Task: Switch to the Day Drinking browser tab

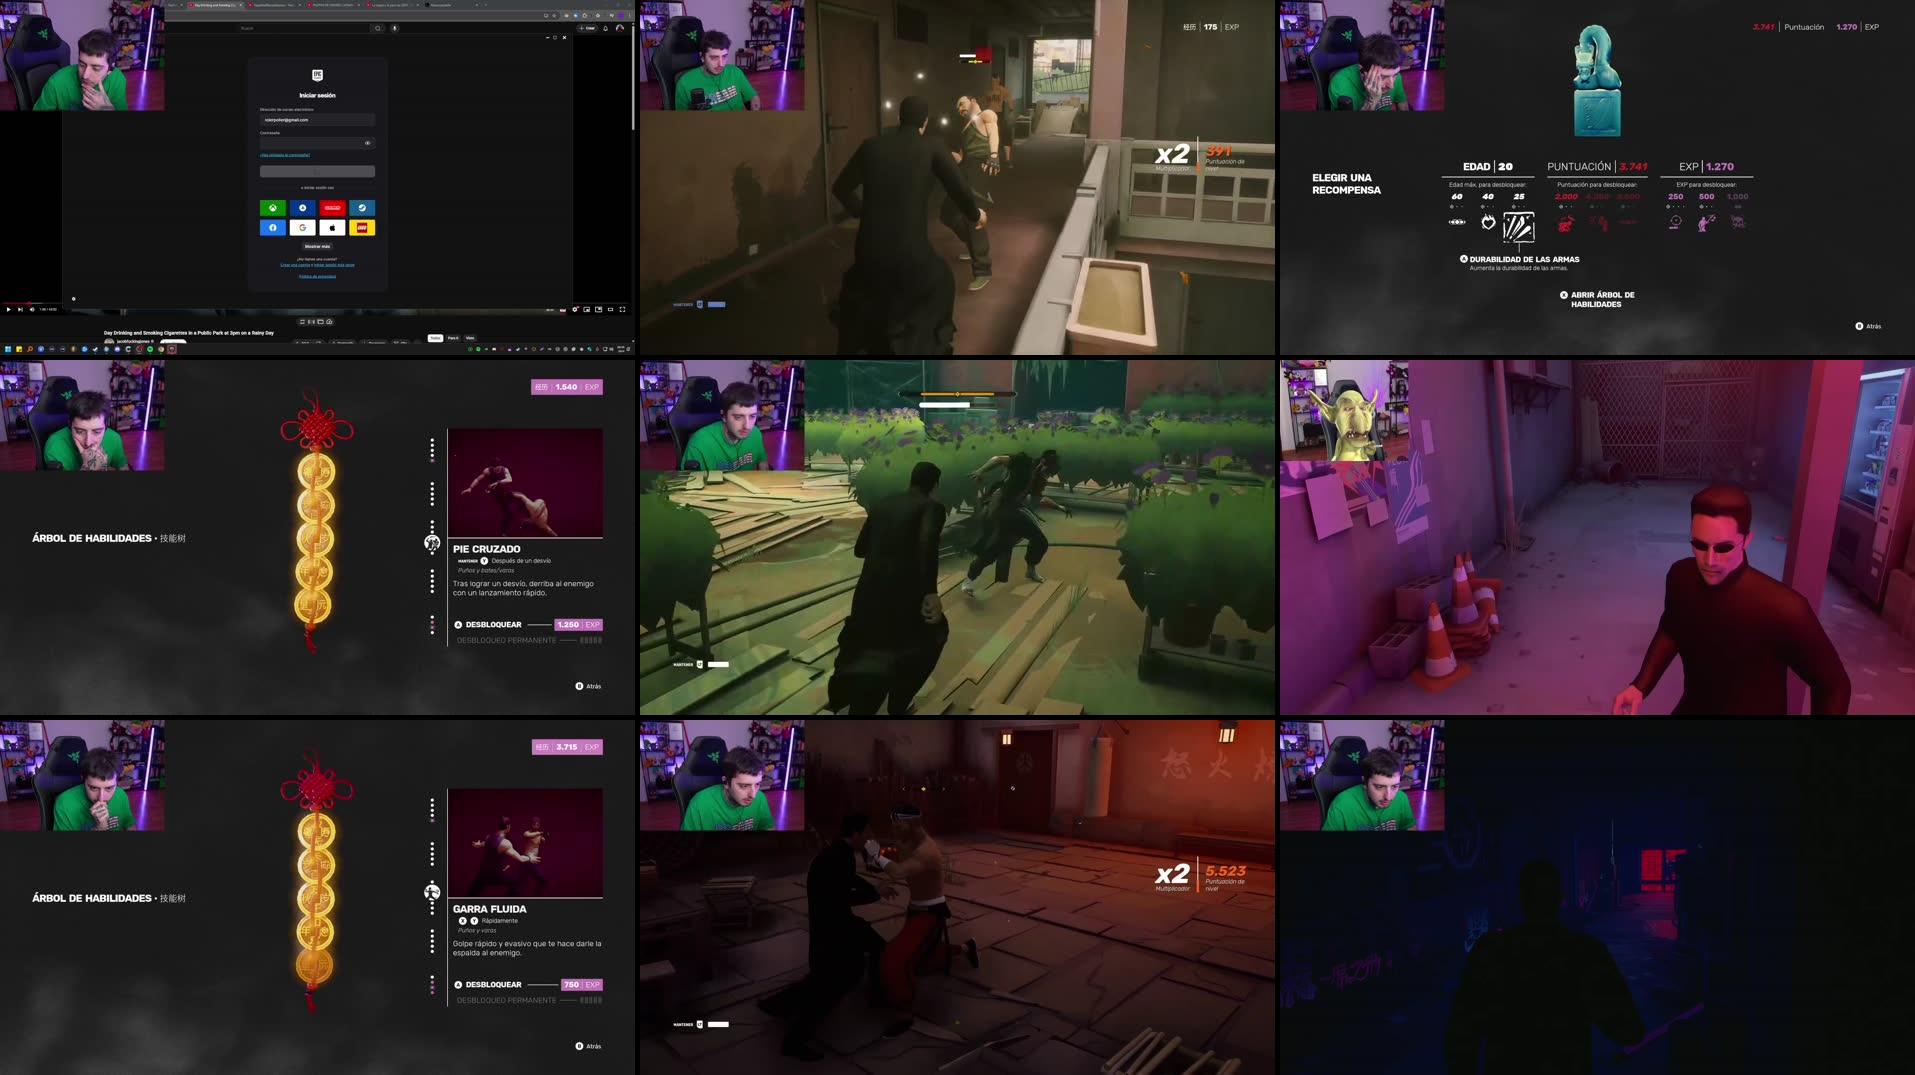Action: click(x=214, y=5)
